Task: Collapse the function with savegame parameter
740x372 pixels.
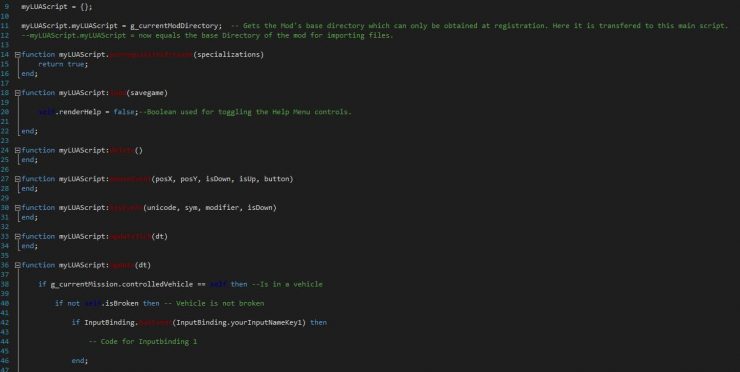Action: (x=17, y=93)
